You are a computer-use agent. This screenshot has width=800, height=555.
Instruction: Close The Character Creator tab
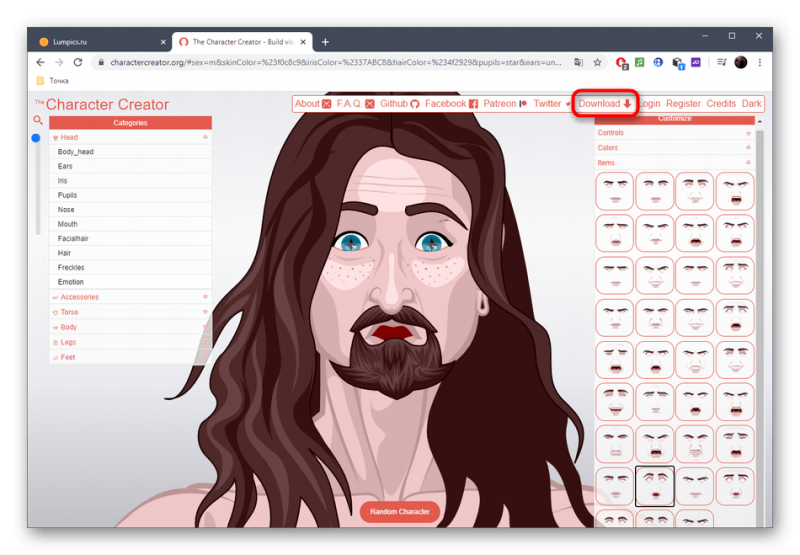pyautogui.click(x=303, y=42)
